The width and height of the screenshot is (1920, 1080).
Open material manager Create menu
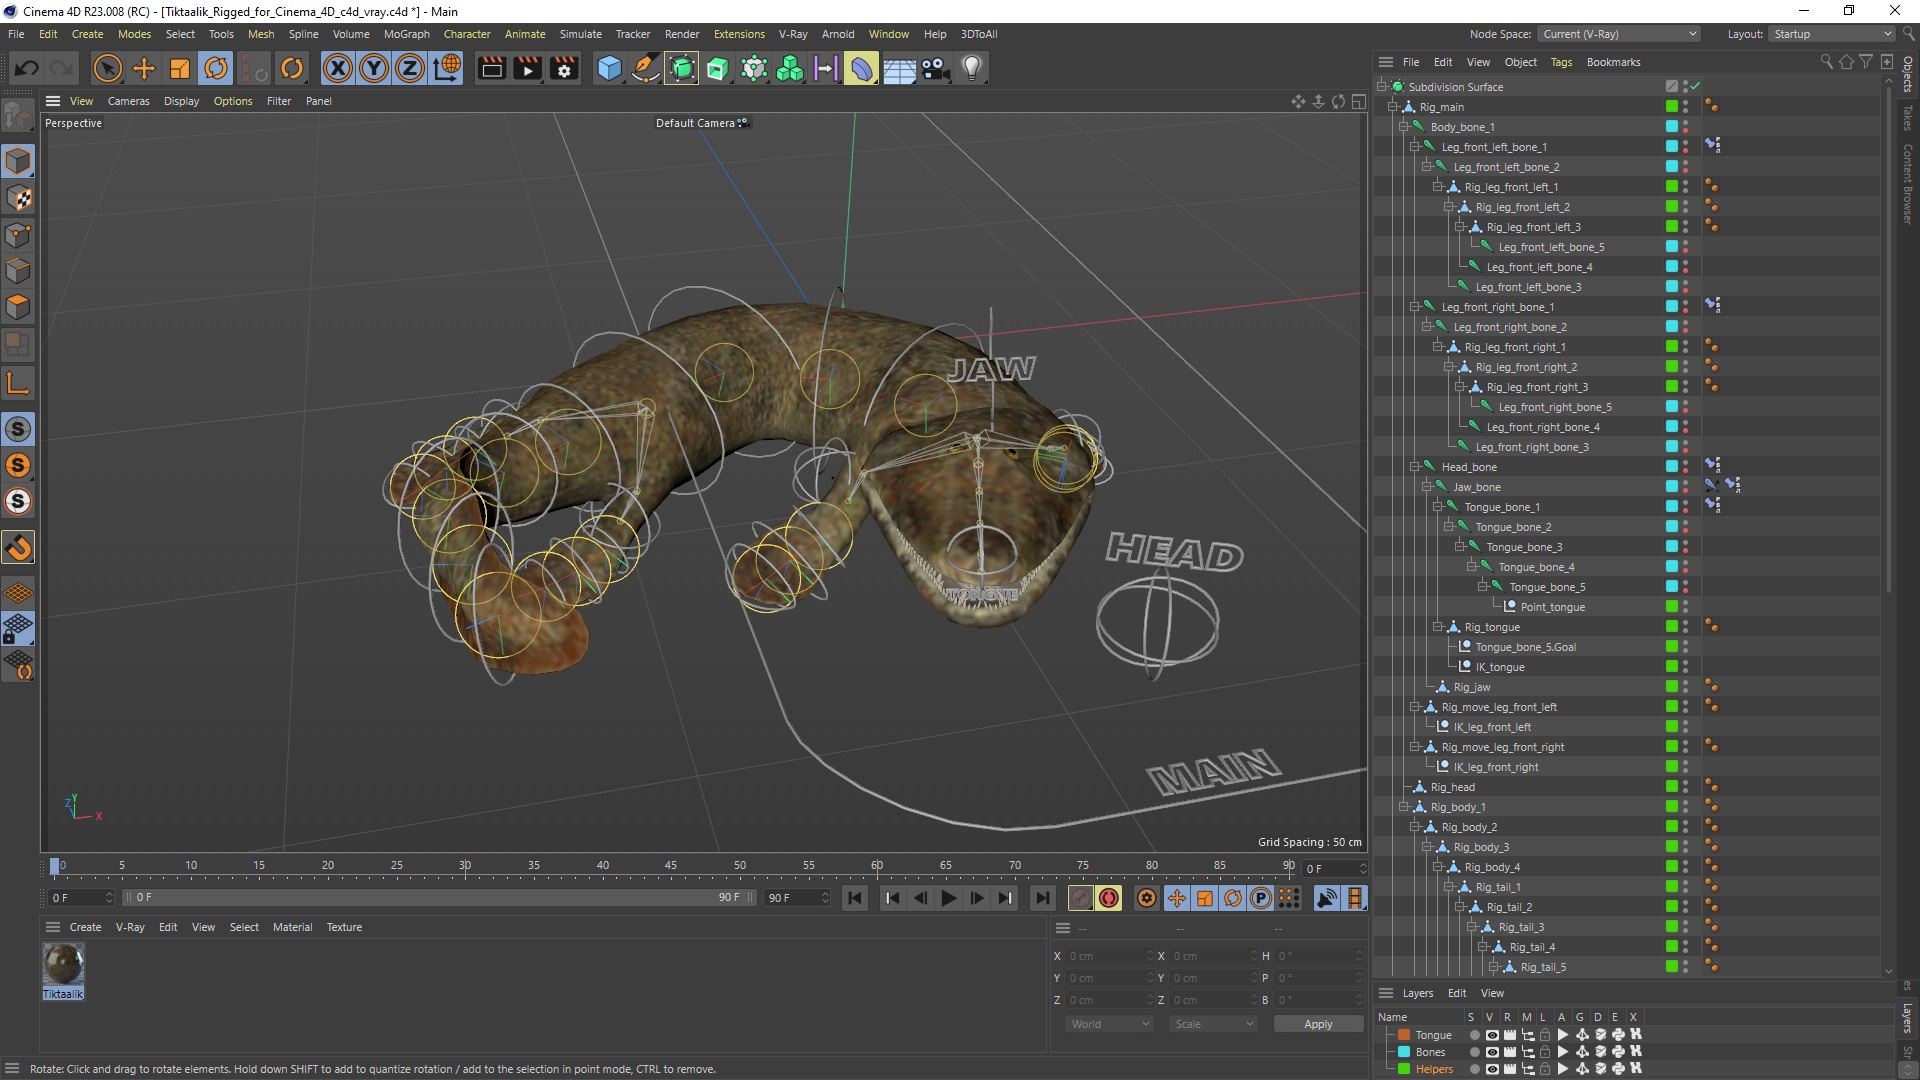(85, 927)
